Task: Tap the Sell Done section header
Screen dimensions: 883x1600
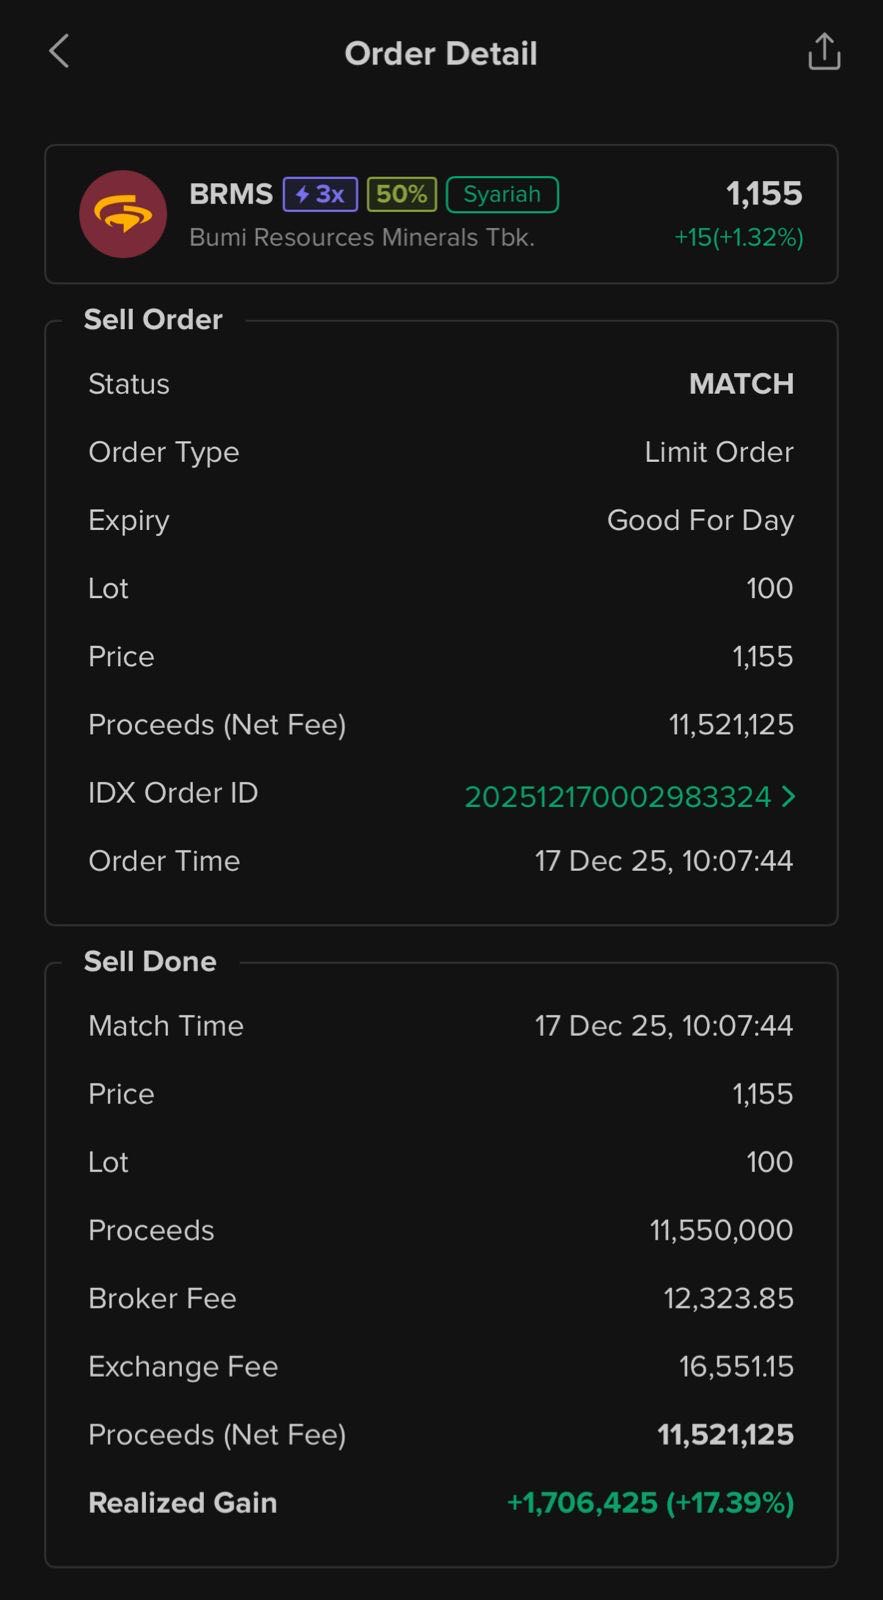Action: 150,962
